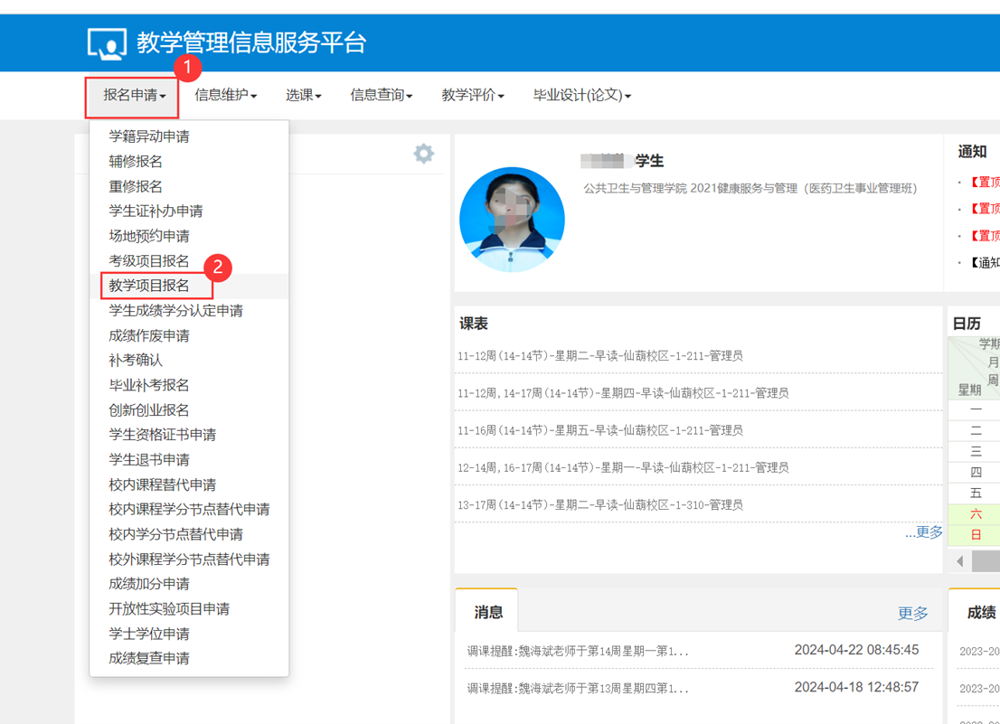
Task: Select 辅修报名 in the dropdown list
Action: (137, 160)
